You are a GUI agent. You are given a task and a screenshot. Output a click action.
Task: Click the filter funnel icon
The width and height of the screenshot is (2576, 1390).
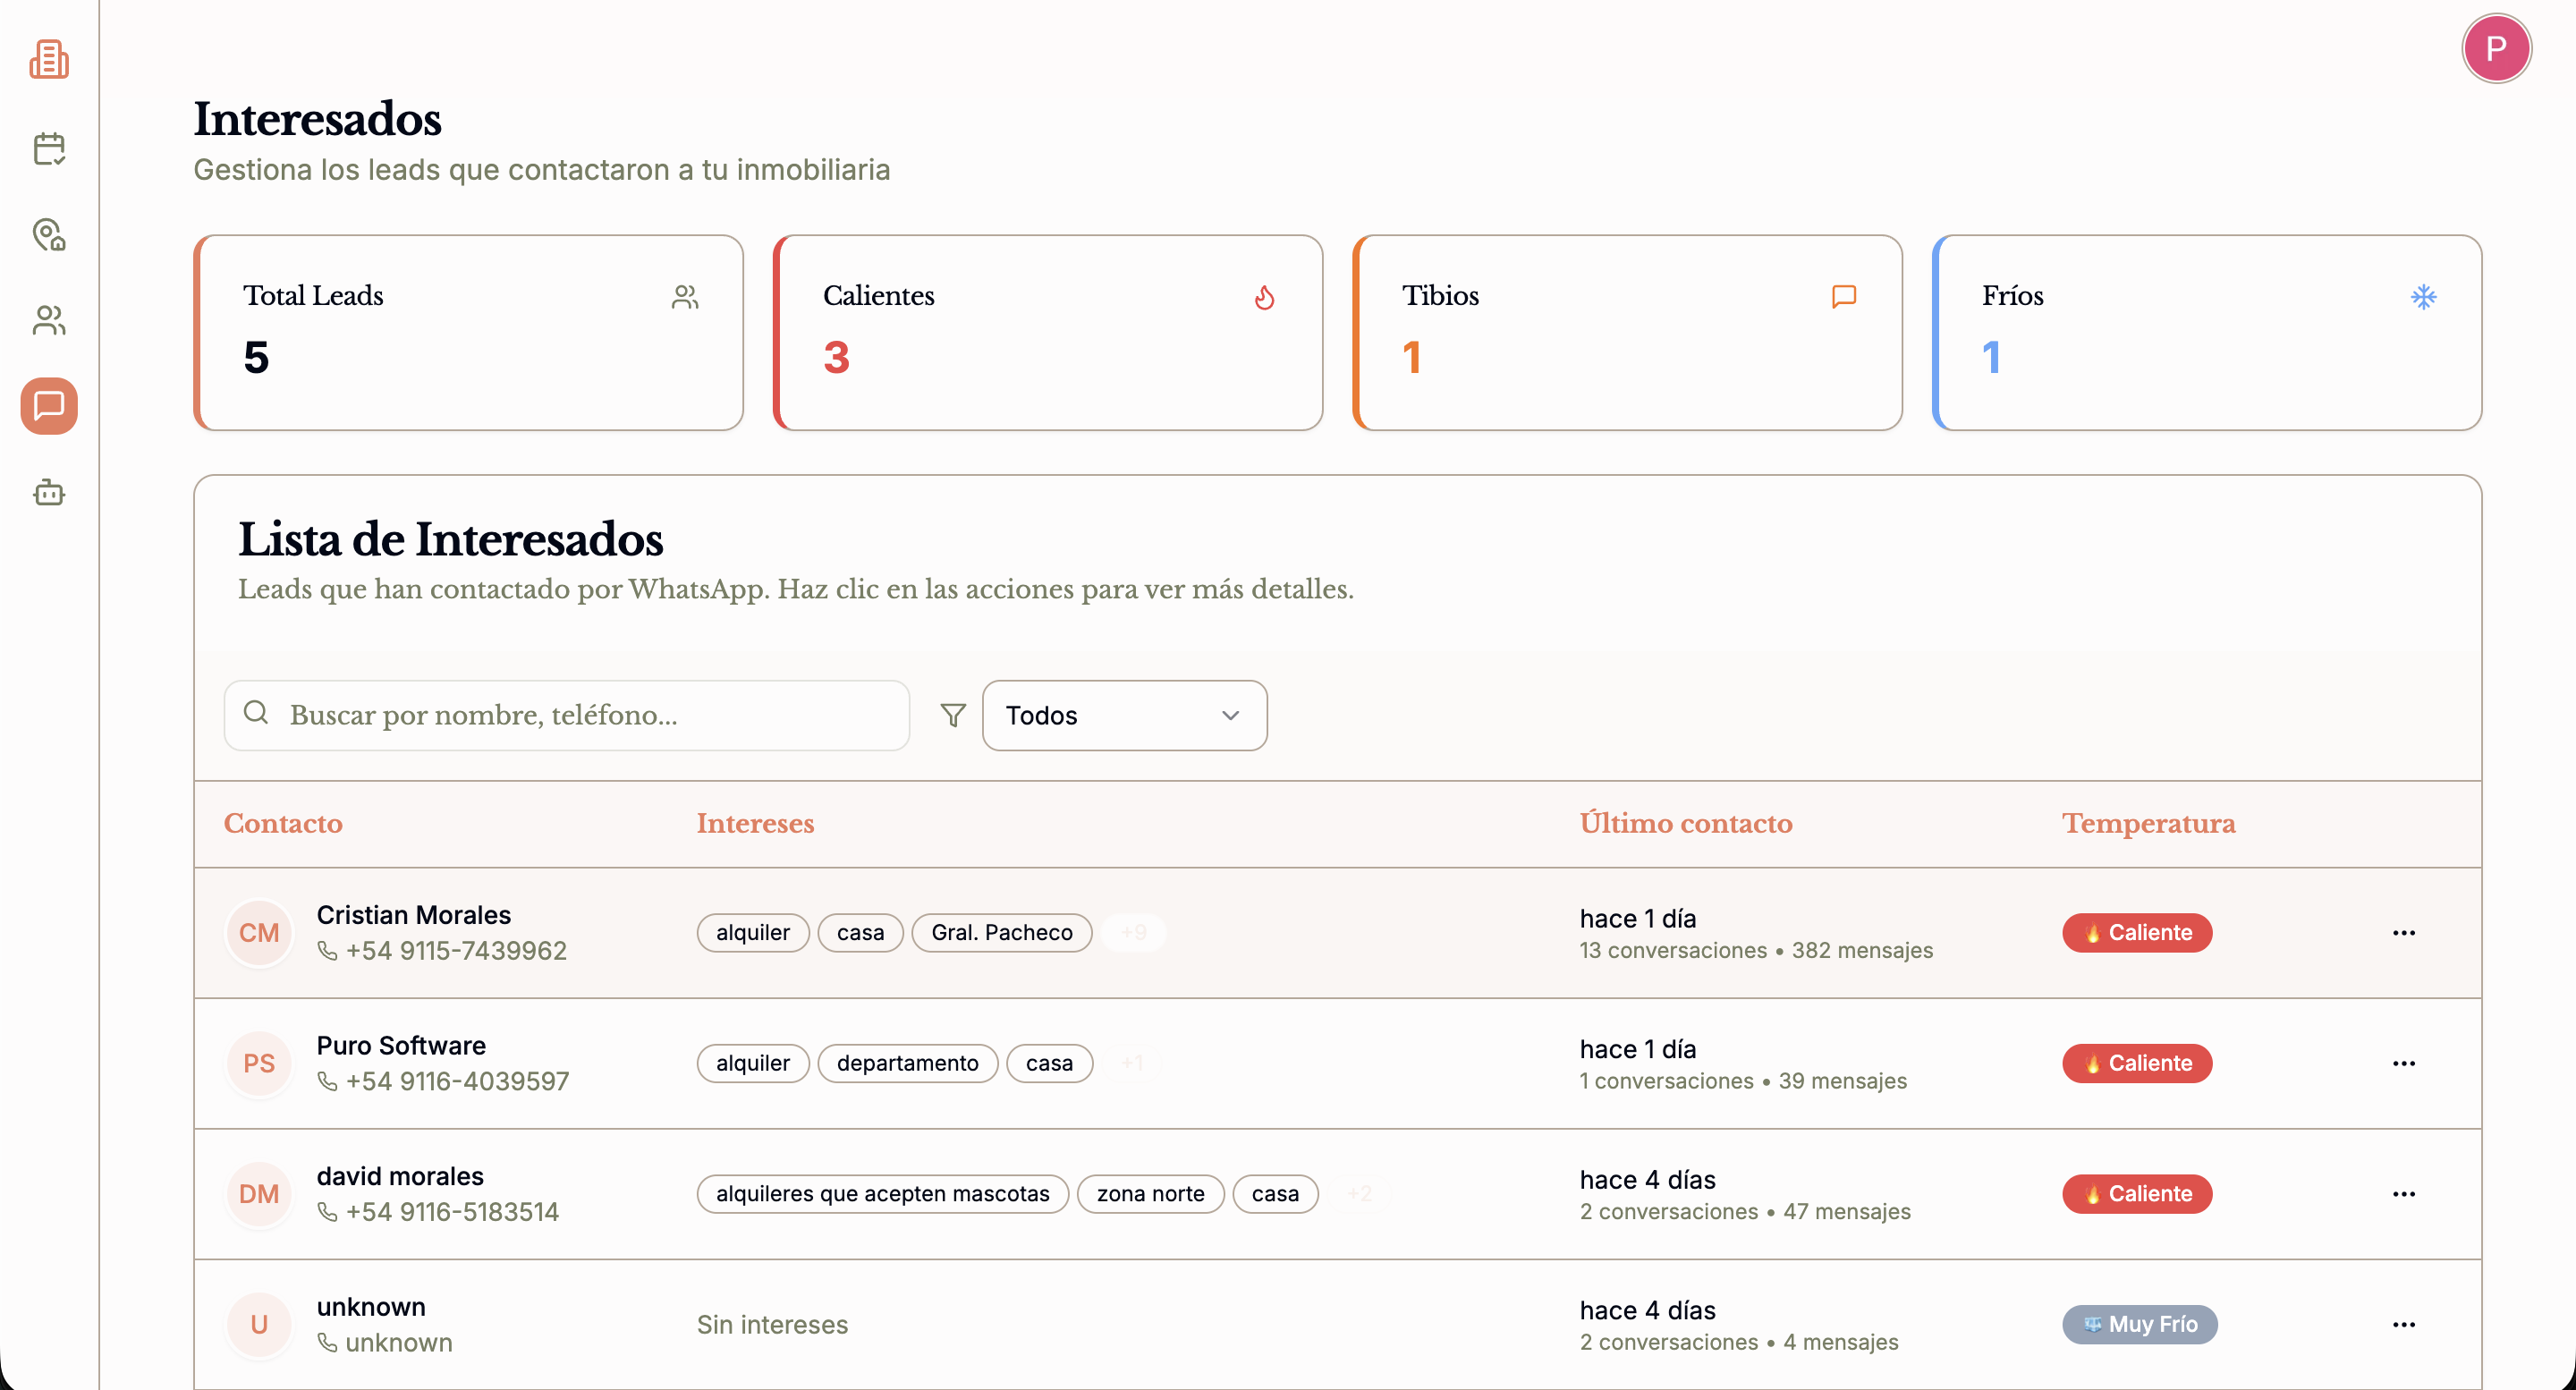[953, 715]
